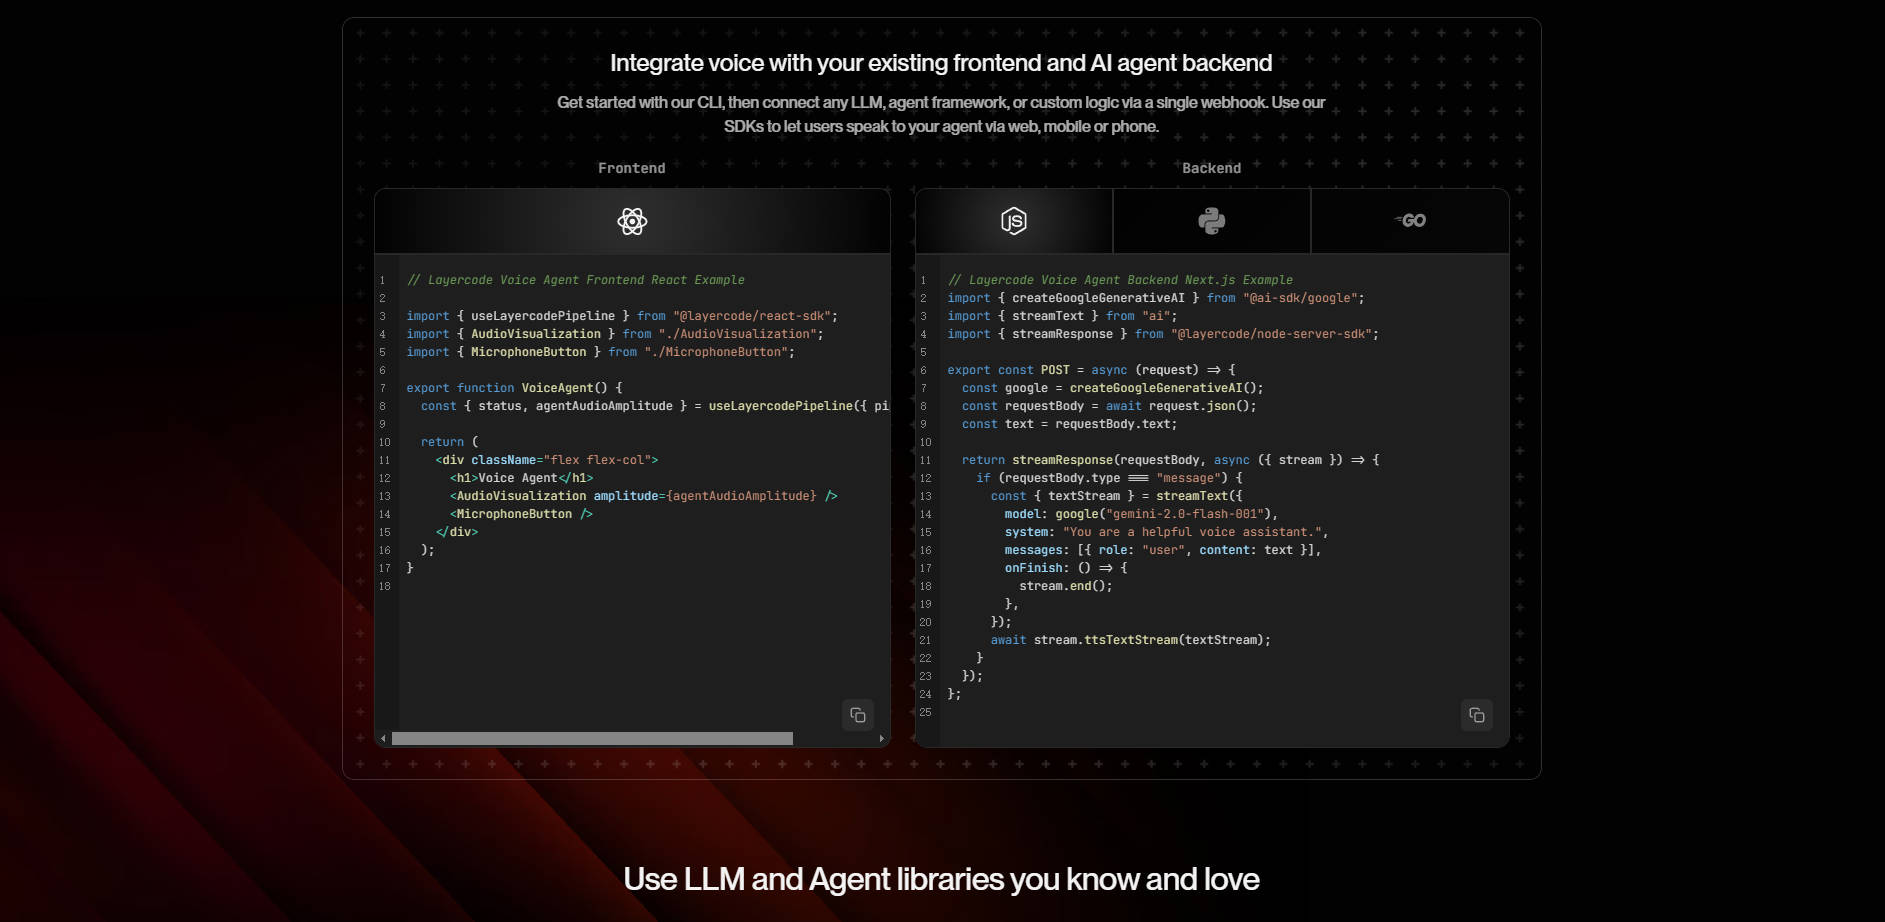
Task: Click the "Frontend" panel label
Action: click(631, 168)
